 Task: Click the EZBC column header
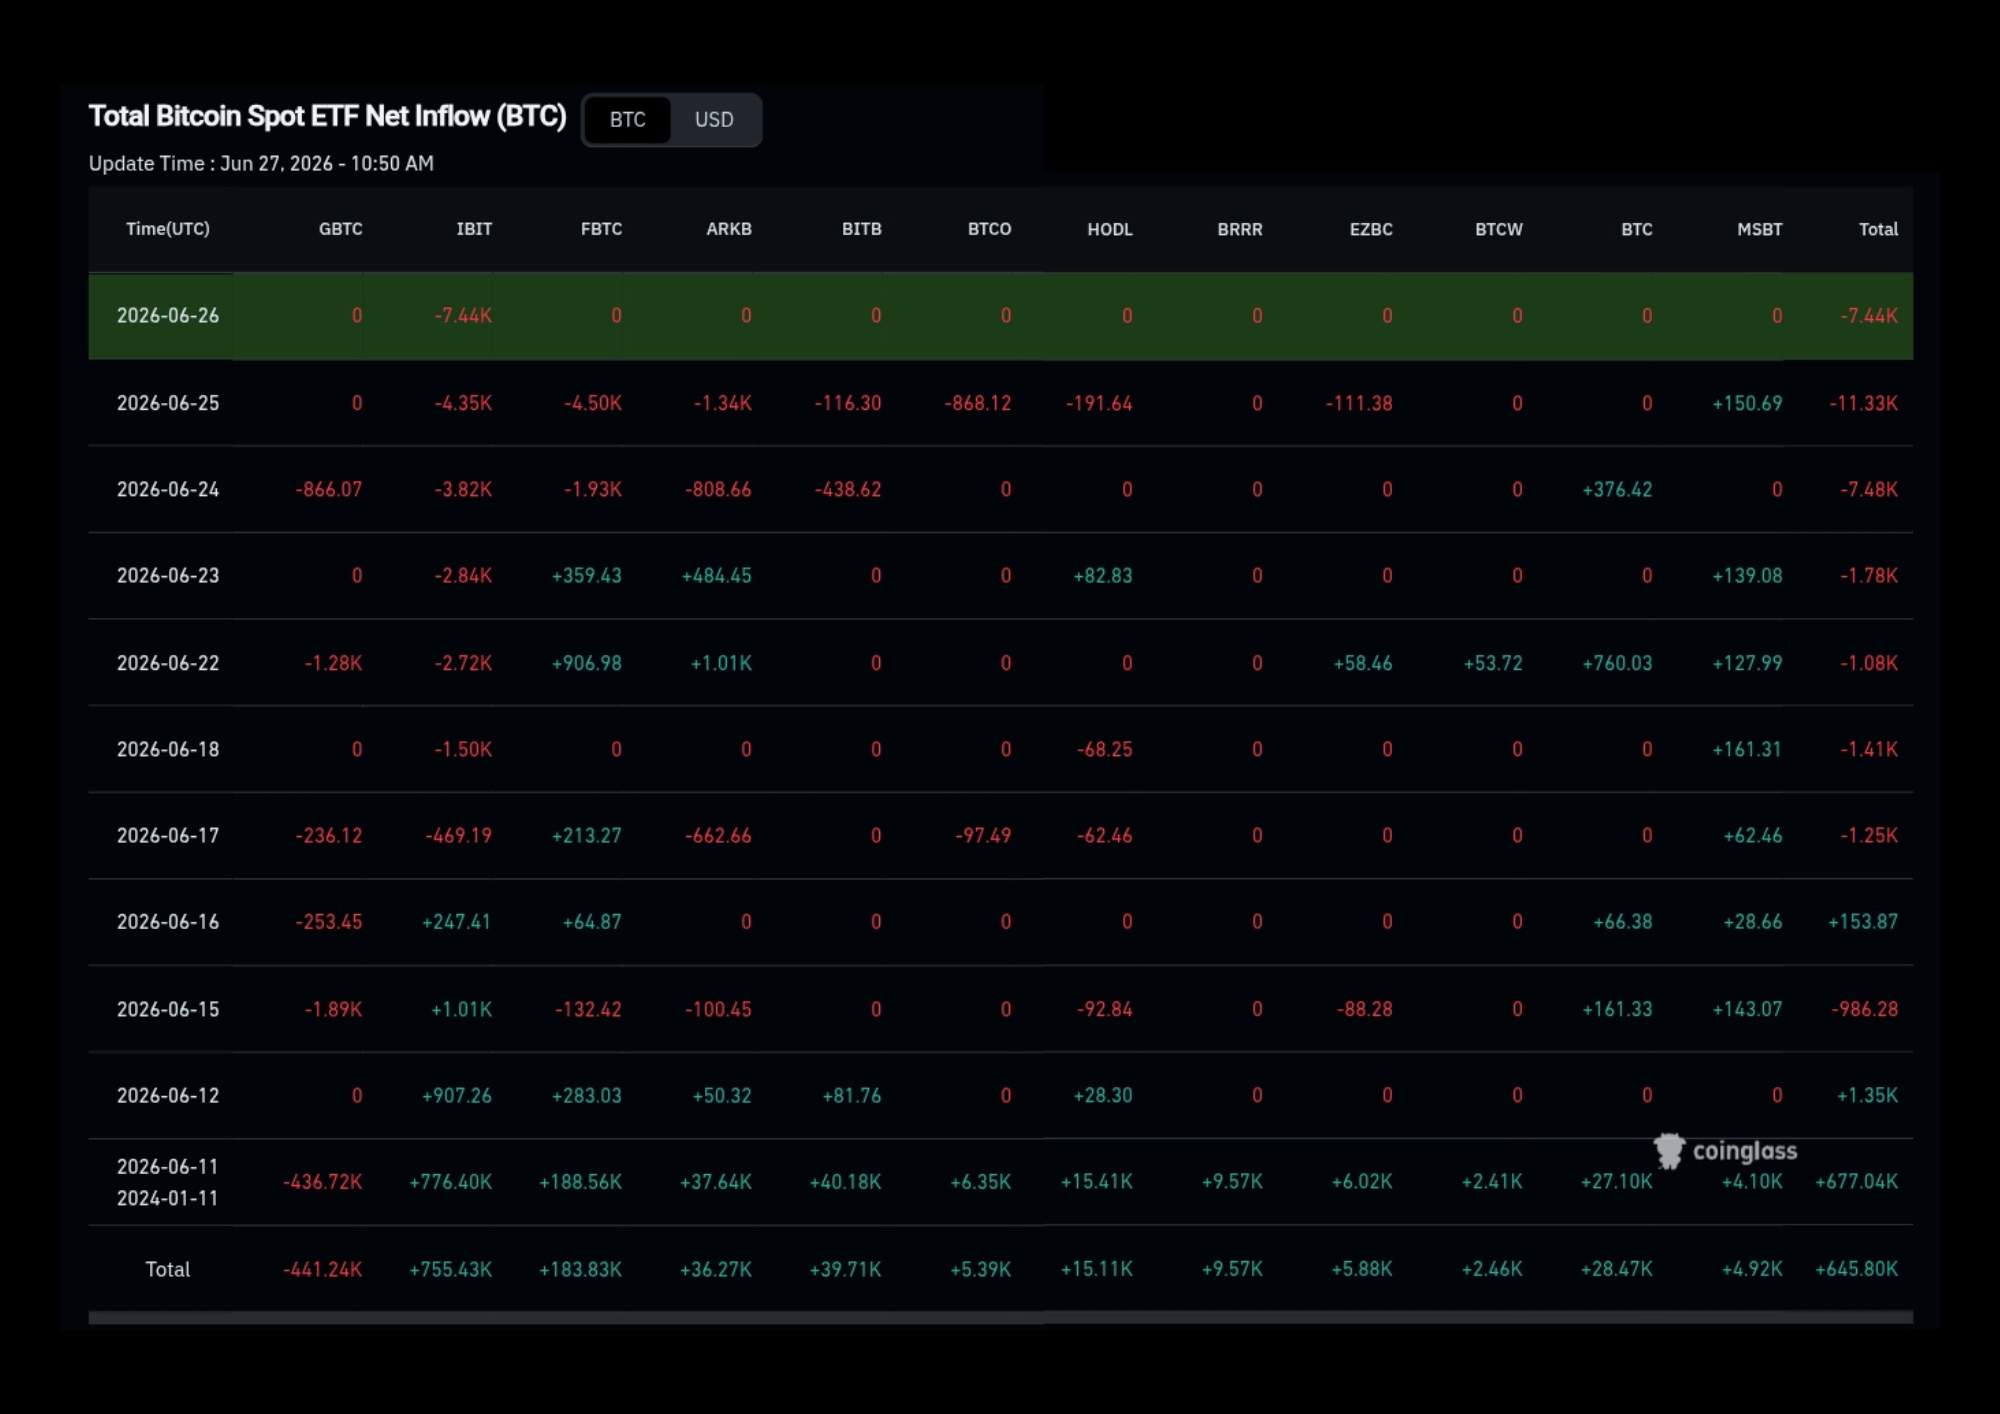(x=1371, y=229)
